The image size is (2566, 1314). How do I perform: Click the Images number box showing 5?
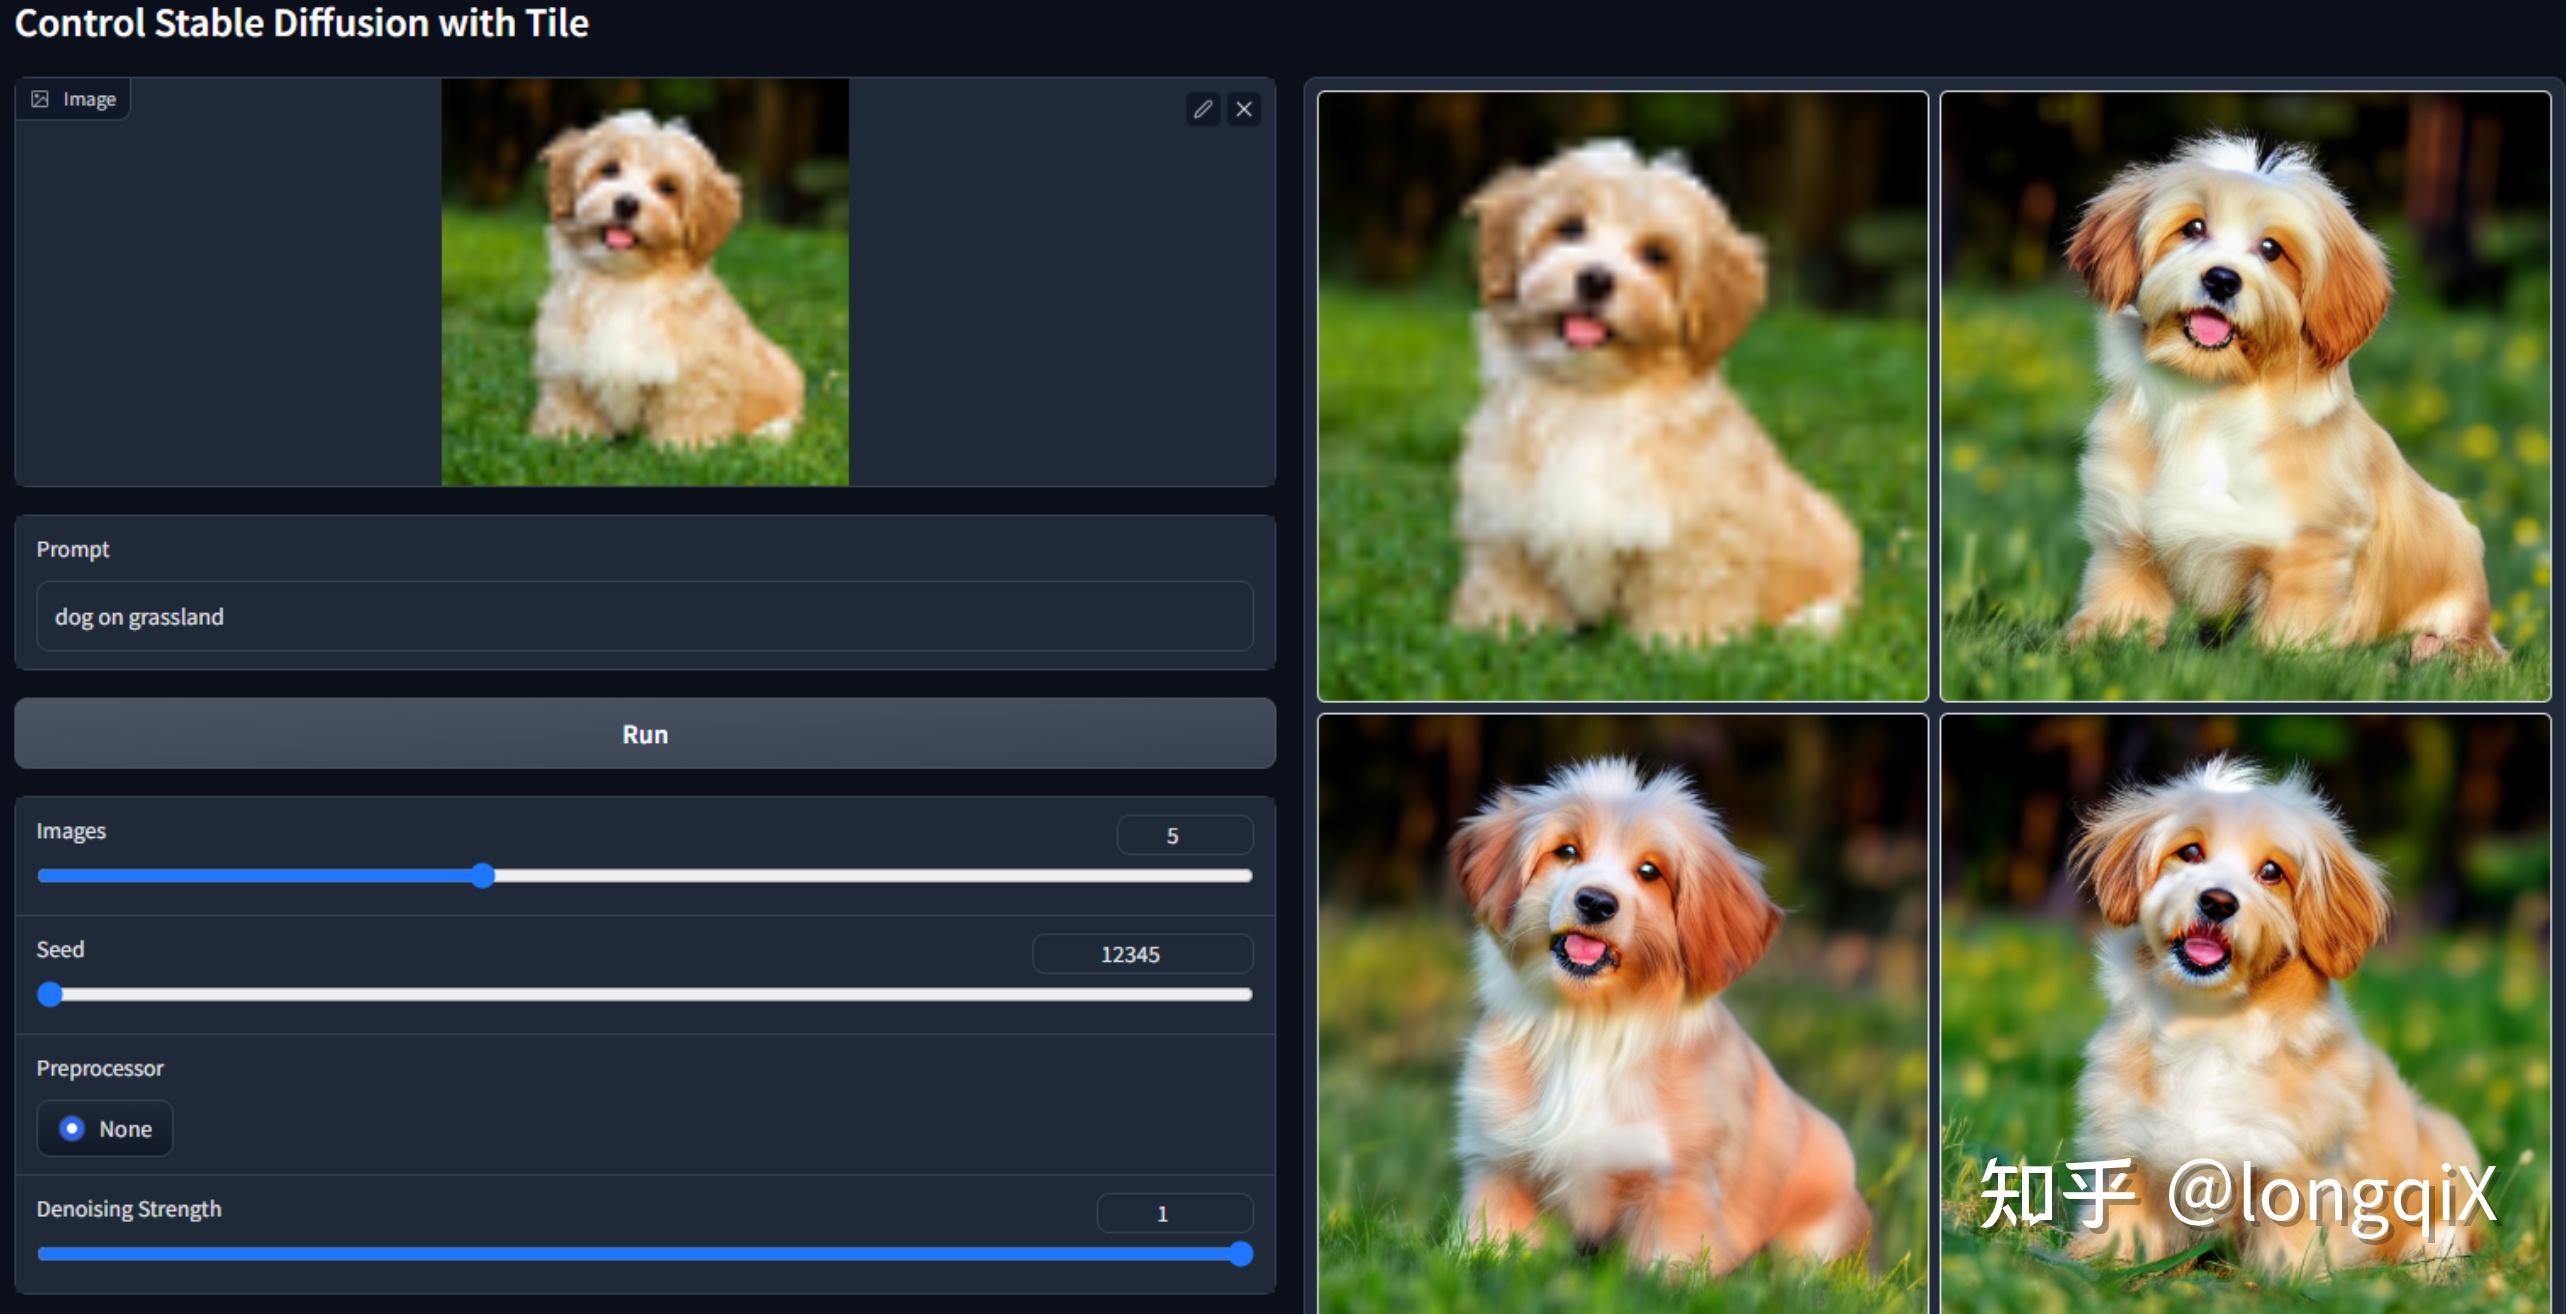point(1184,834)
